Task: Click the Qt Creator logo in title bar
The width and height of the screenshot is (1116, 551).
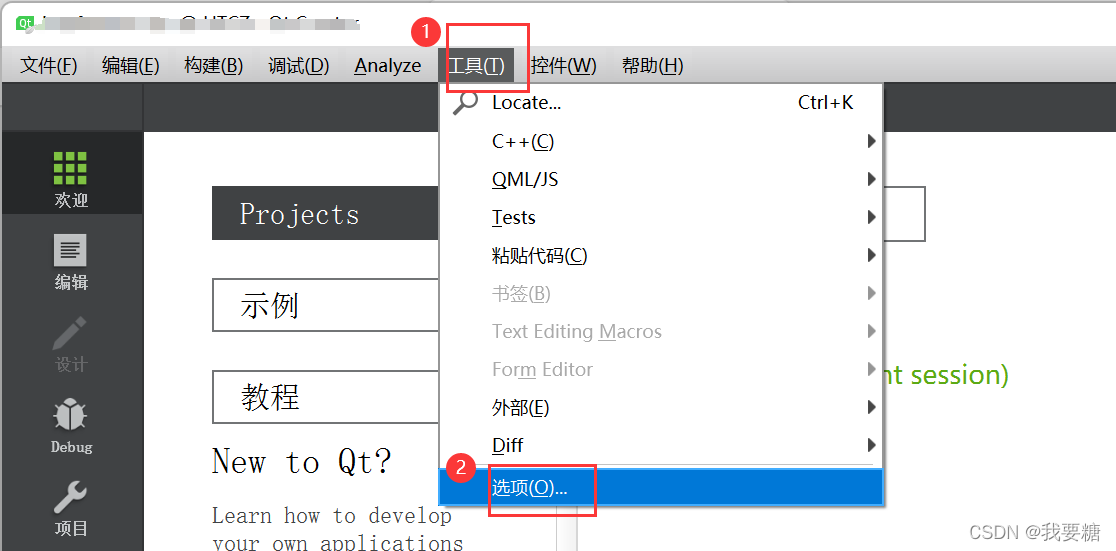Action: pyautogui.click(x=26, y=22)
